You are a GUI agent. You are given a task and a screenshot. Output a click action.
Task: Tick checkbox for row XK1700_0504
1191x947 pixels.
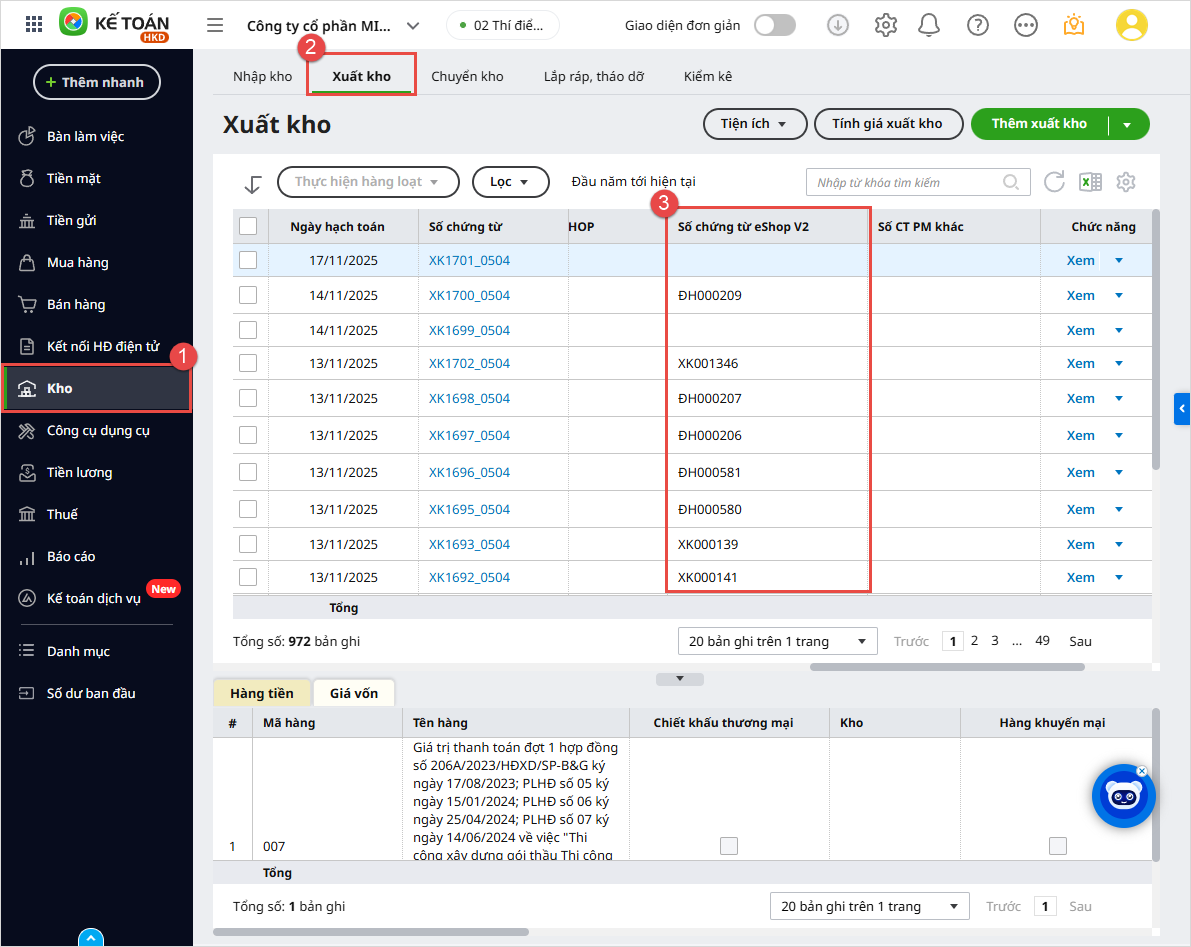point(248,295)
